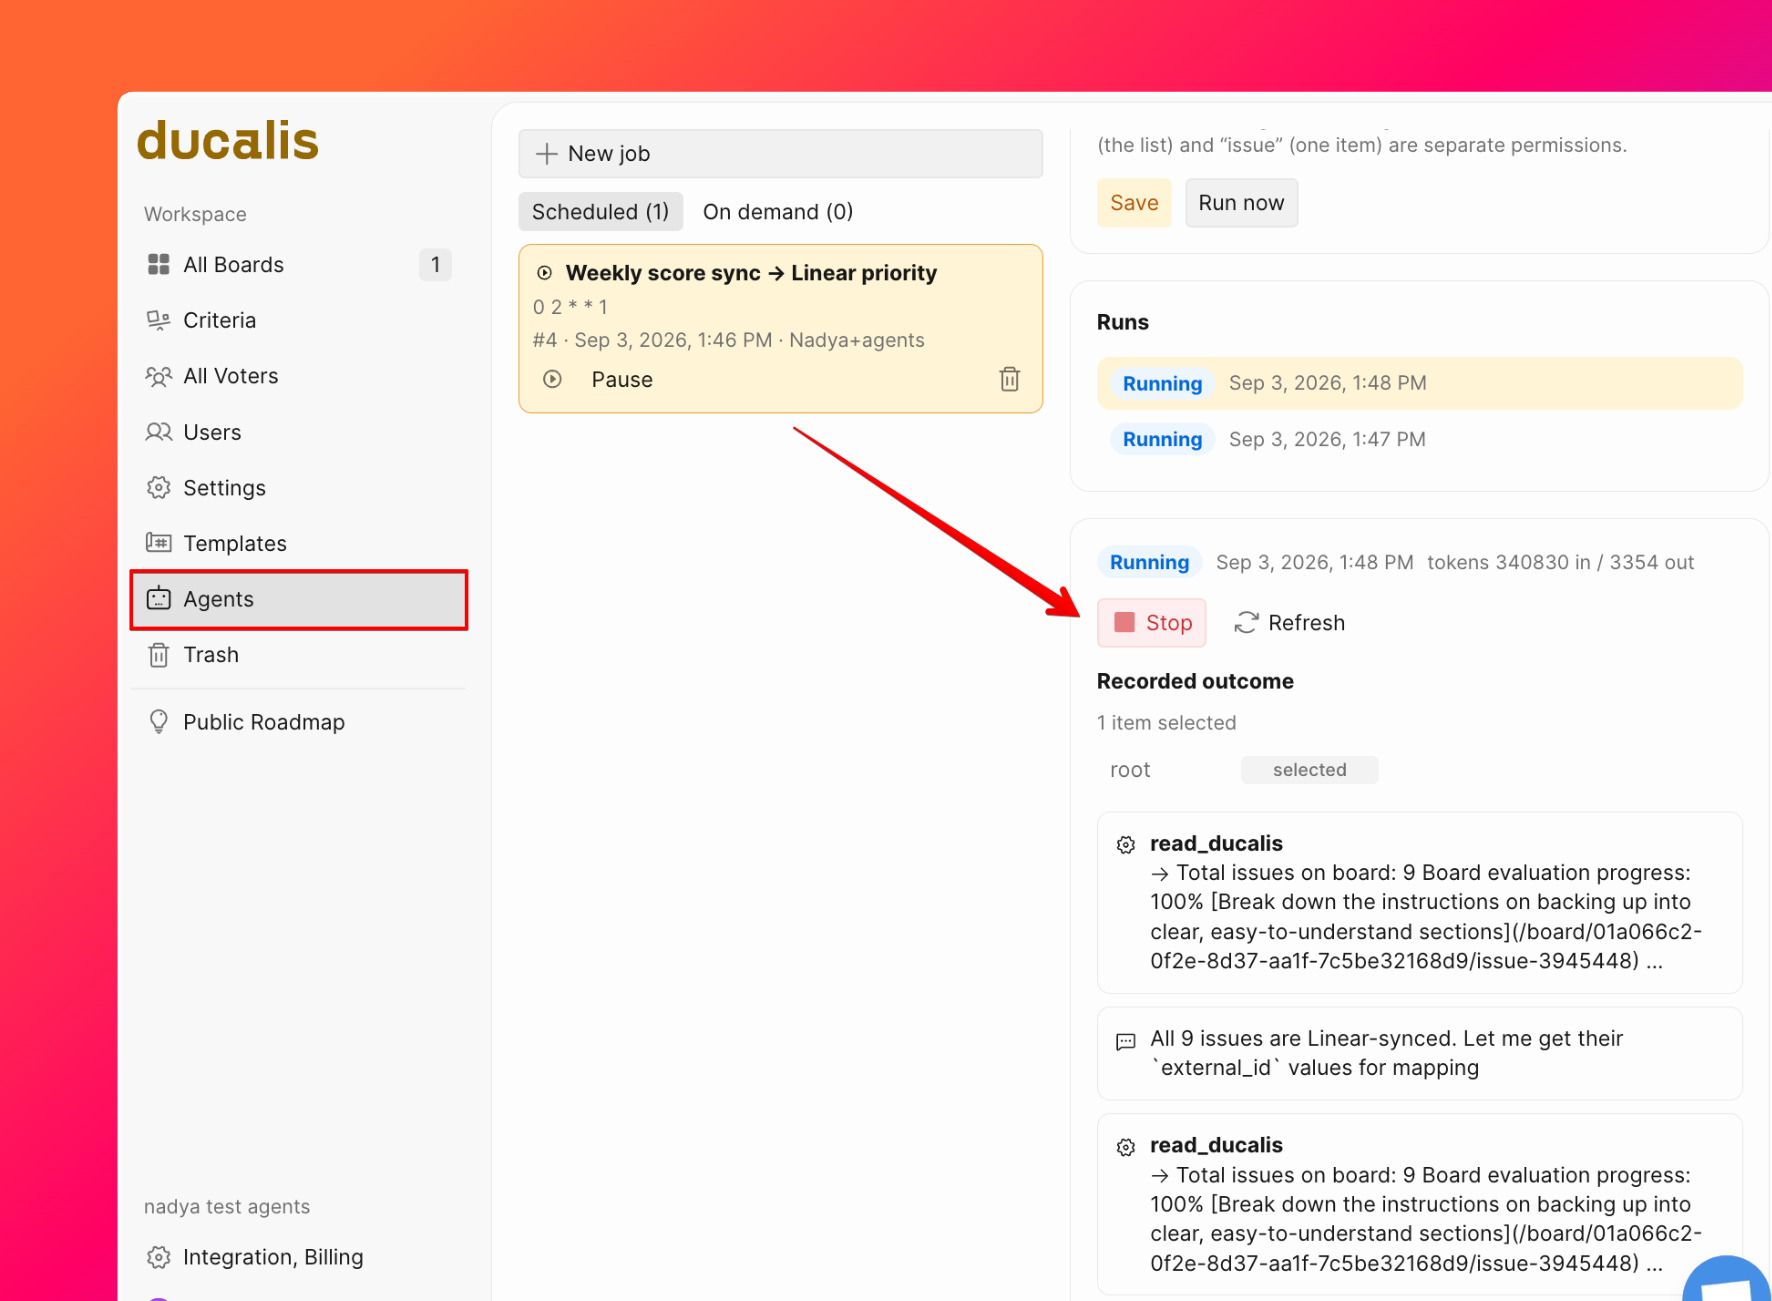Open the first read_ducalis tool result
The height and width of the screenshot is (1301, 1772).
[x=1419, y=902]
